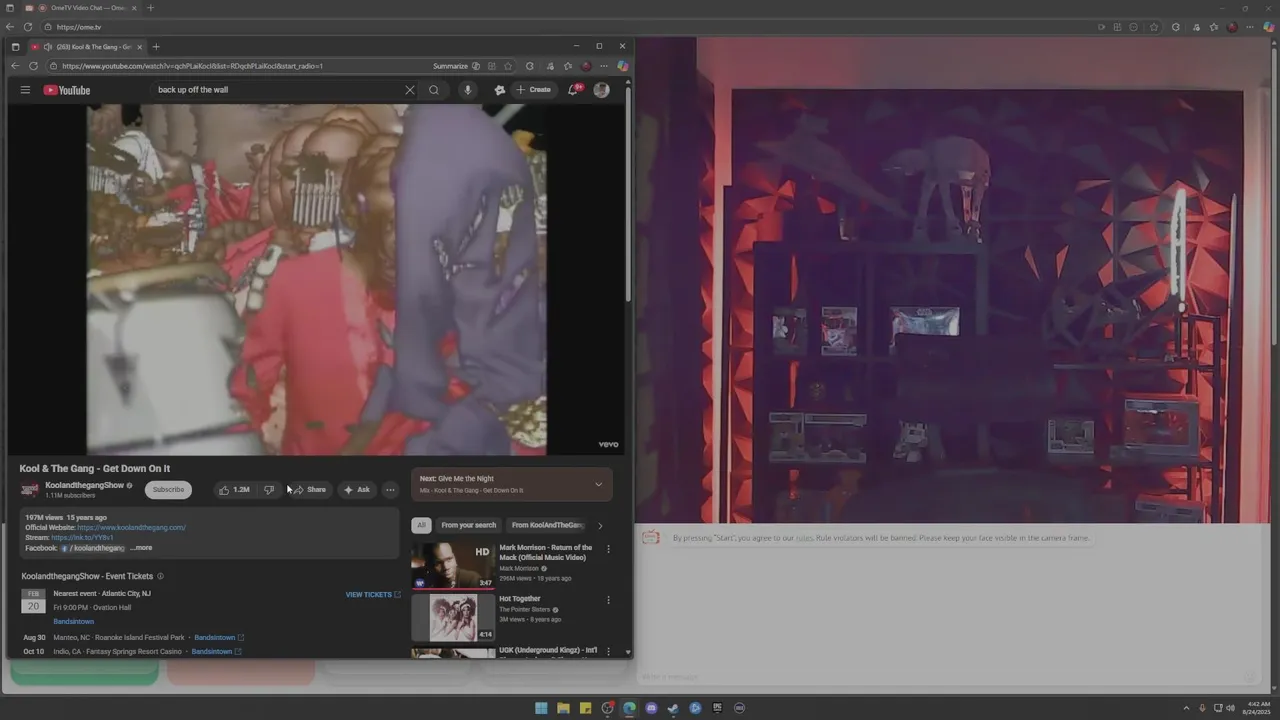Open the taskbar clock showing 4:42 AM

[1254, 708]
